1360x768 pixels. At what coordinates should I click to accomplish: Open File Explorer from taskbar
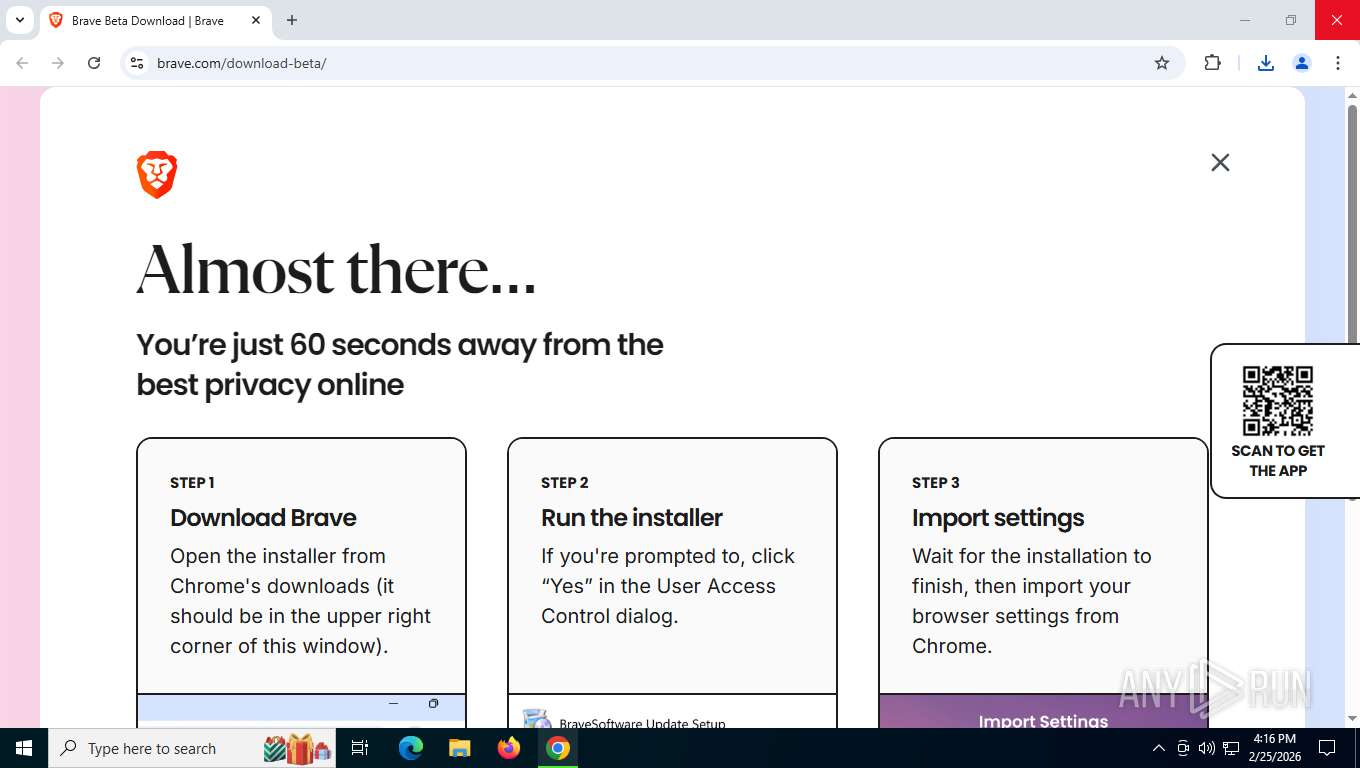[459, 748]
